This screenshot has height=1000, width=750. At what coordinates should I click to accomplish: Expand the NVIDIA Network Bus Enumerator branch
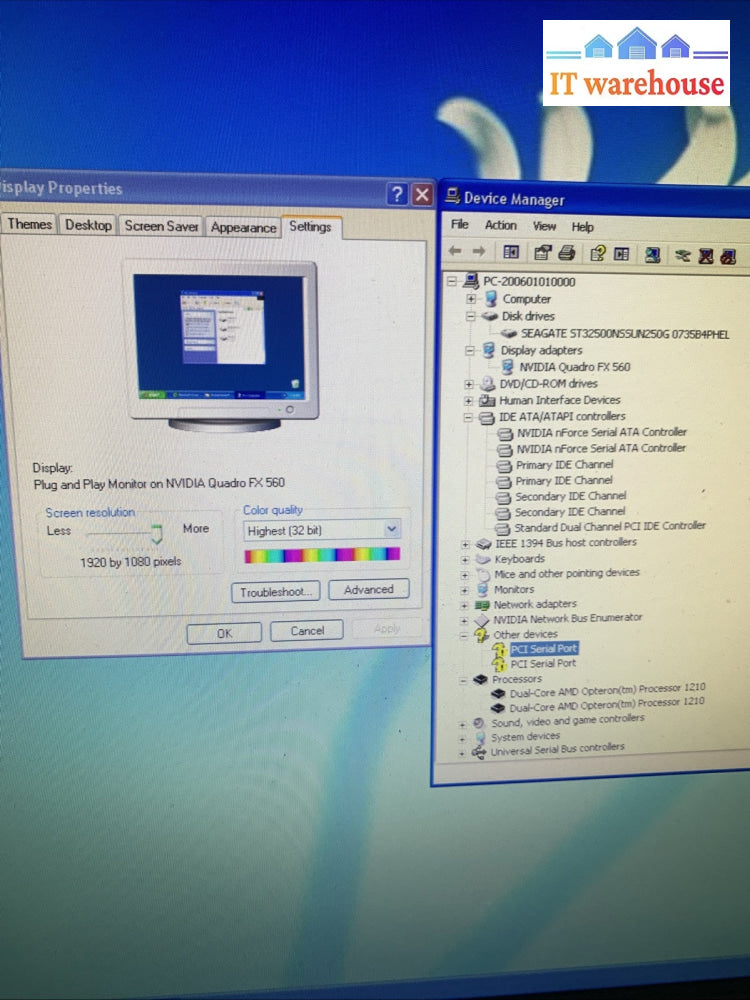click(464, 620)
